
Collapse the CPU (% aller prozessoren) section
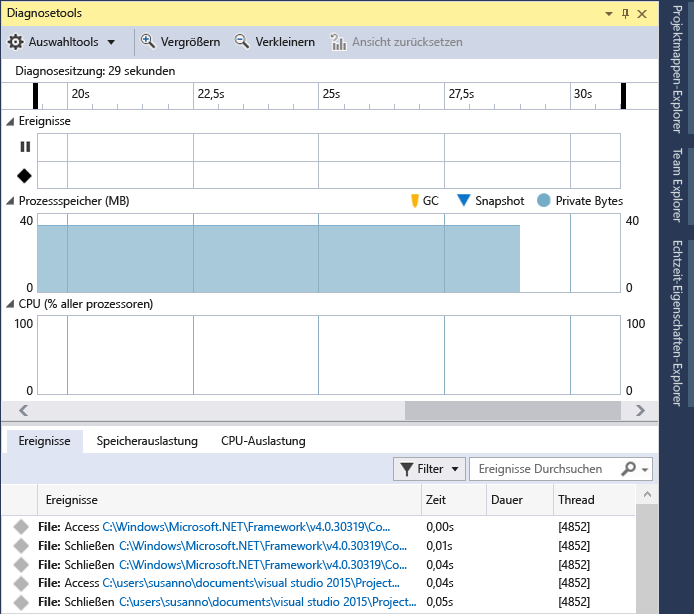pyautogui.click(x=10, y=304)
